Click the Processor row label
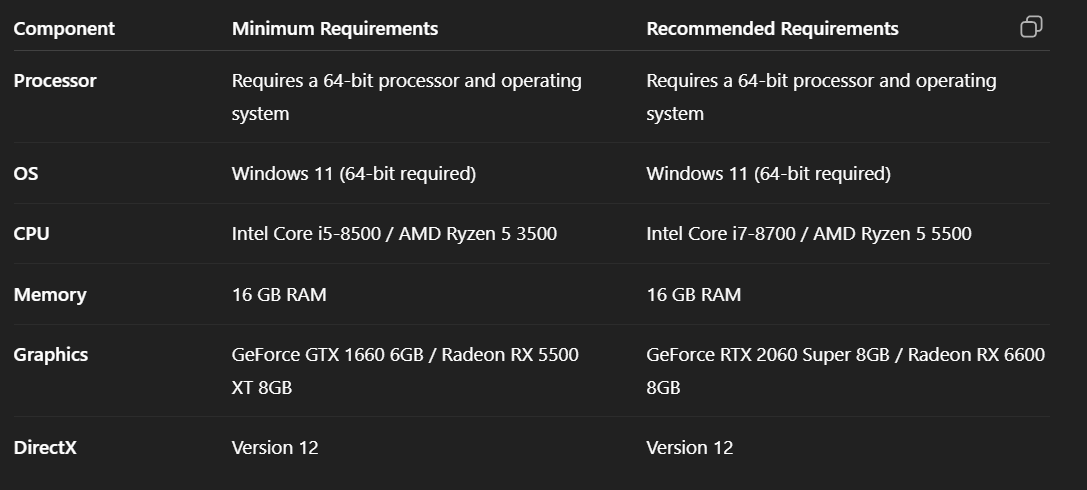The height and width of the screenshot is (490, 1087). pos(55,81)
